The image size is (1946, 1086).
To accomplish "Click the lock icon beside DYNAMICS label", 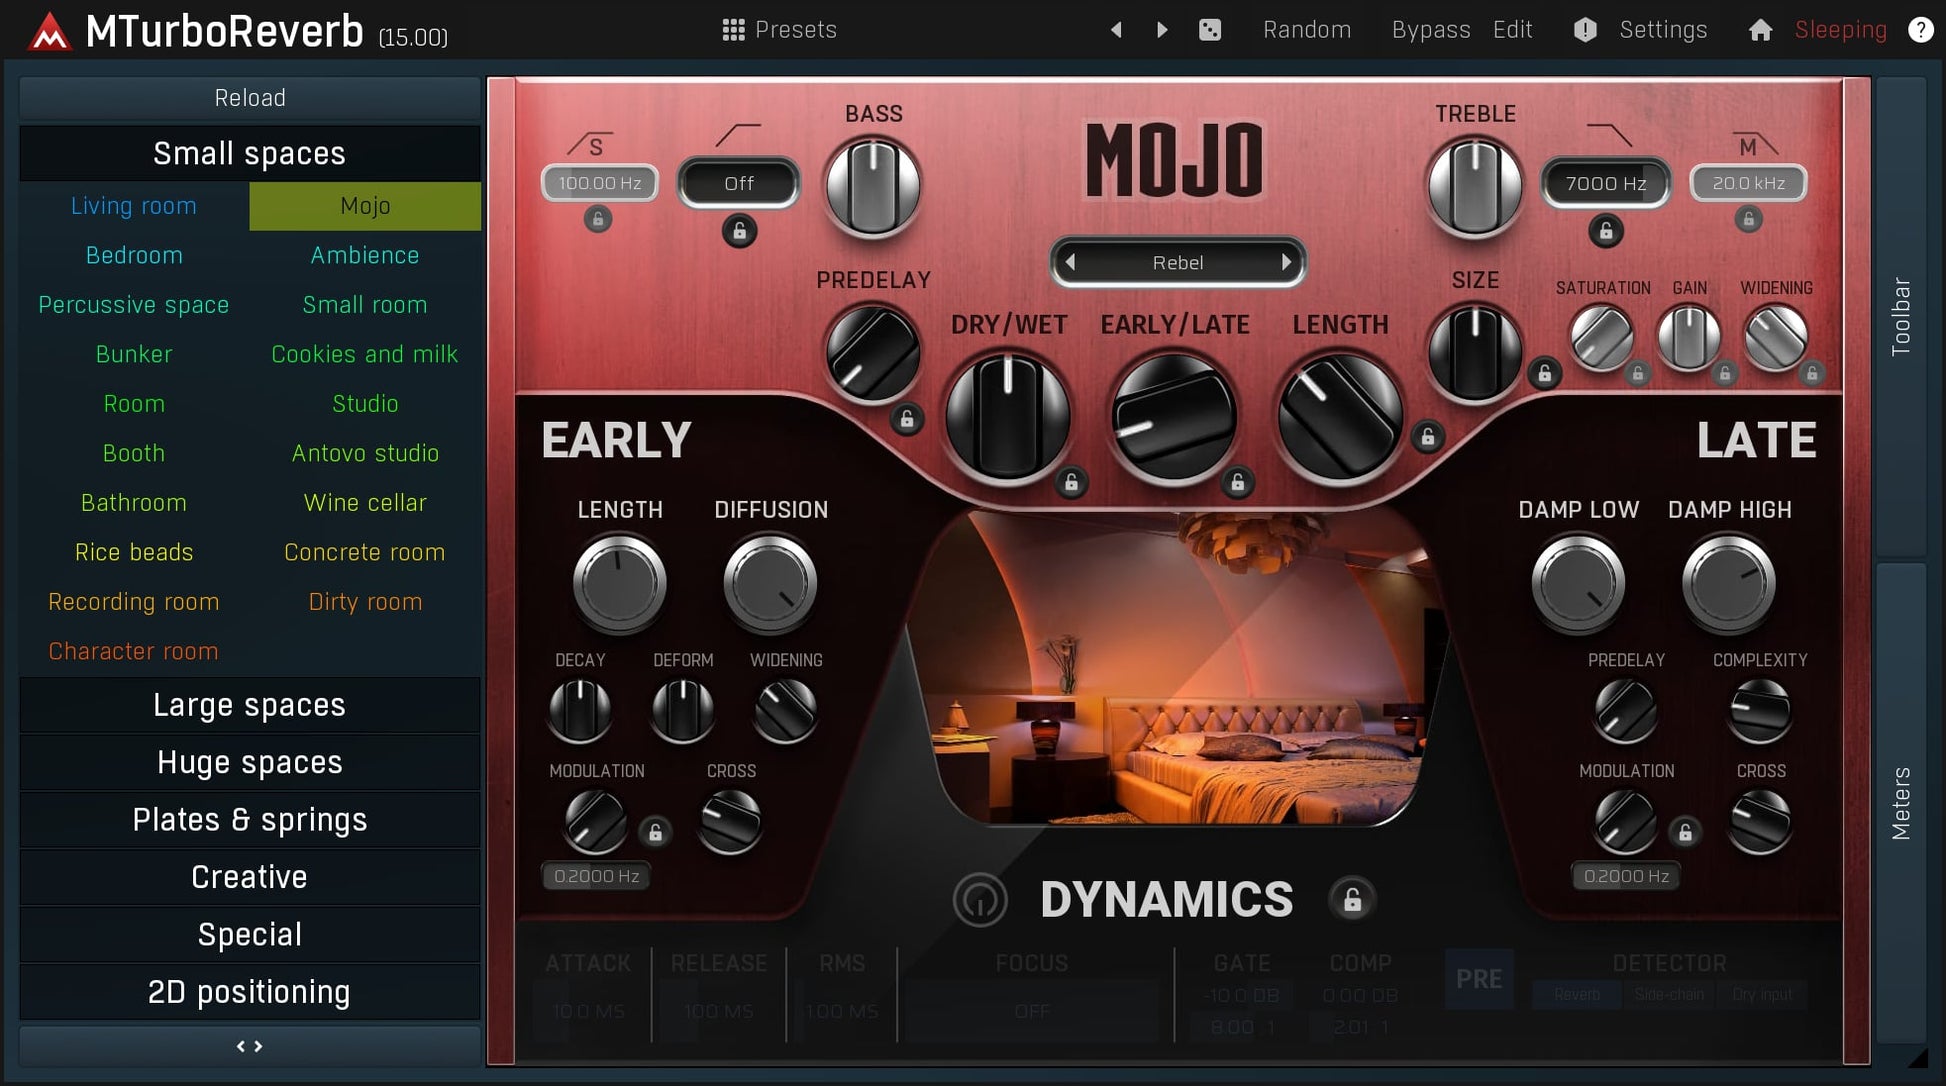I will point(1352,899).
